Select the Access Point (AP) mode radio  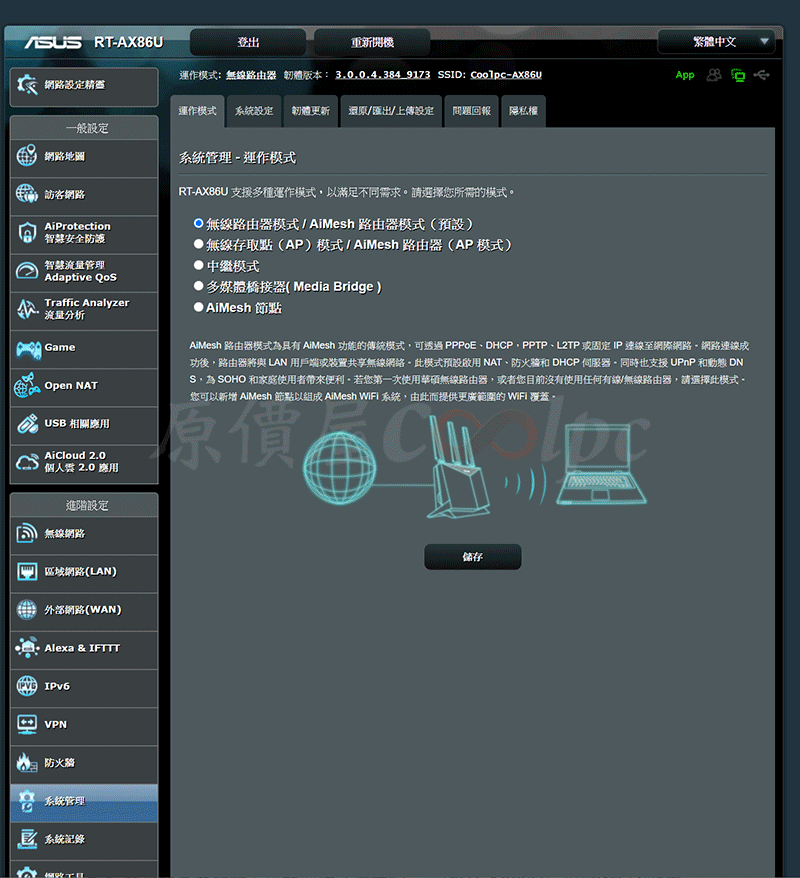point(198,244)
